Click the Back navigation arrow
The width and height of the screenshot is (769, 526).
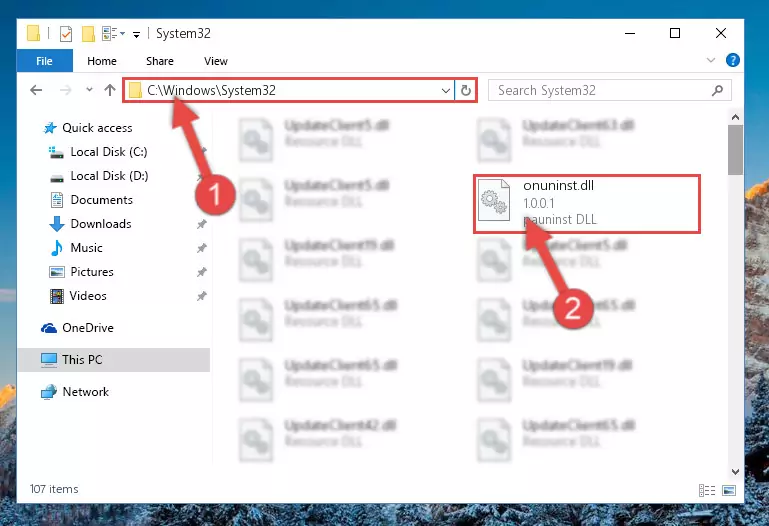(36, 90)
